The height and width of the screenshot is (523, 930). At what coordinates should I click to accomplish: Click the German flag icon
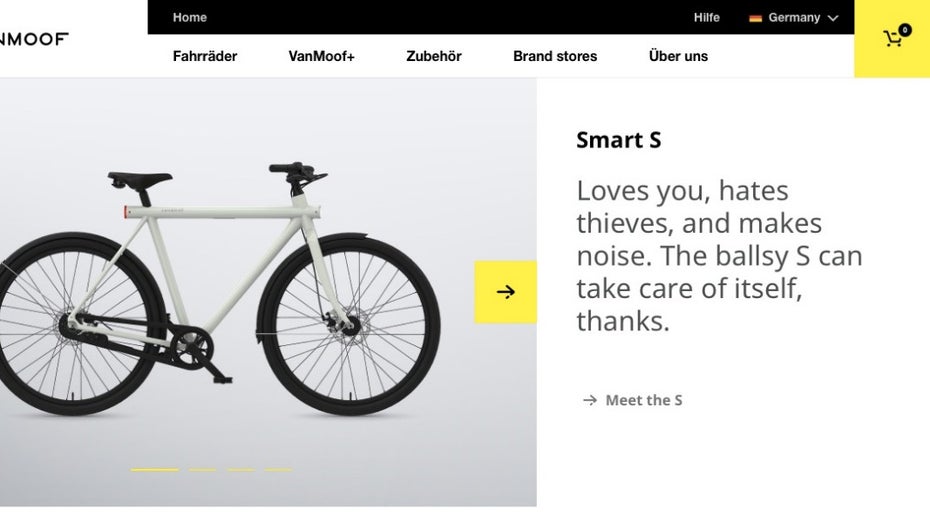756,18
